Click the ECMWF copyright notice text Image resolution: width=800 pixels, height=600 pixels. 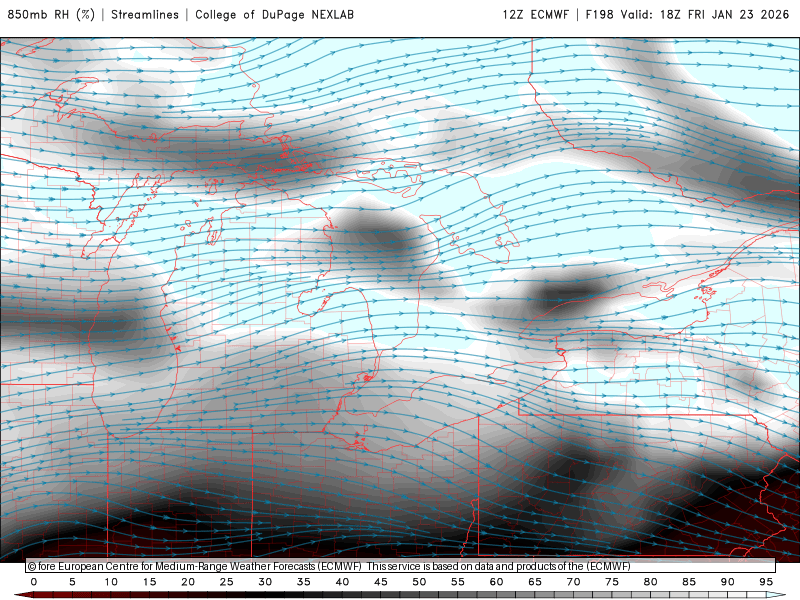329,566
